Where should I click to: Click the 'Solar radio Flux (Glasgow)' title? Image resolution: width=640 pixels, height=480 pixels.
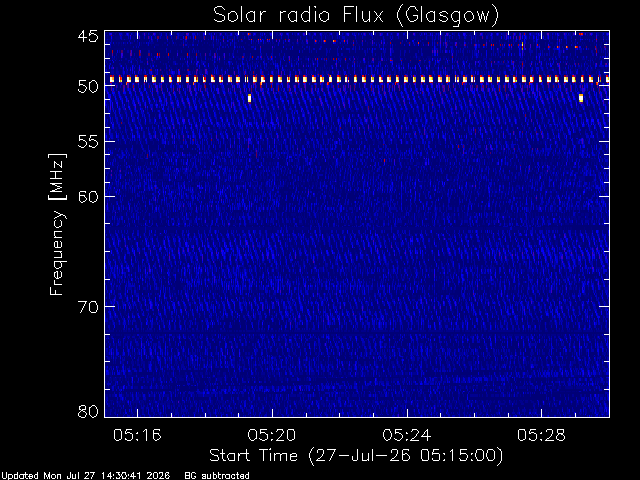click(356, 16)
